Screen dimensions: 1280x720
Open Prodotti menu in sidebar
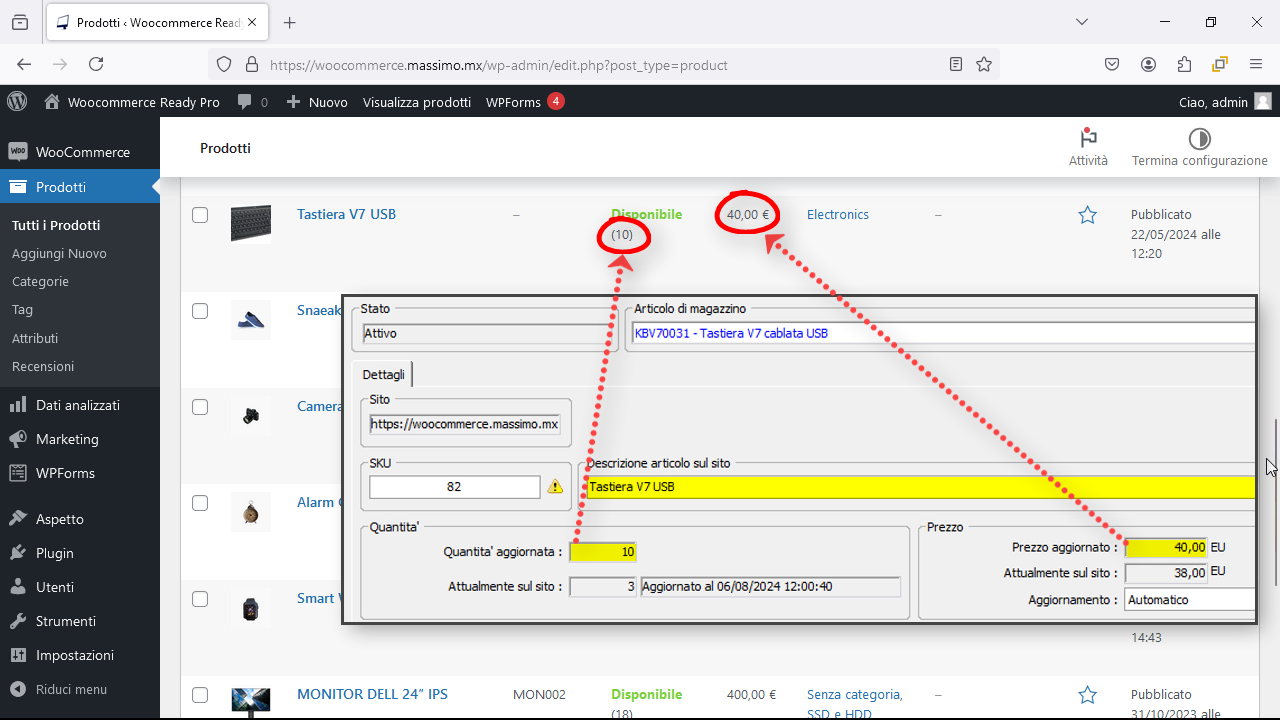click(x=80, y=187)
